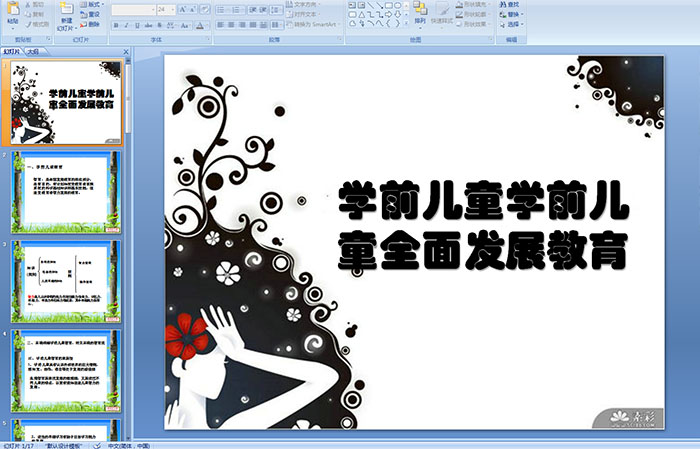Pick the arrow line shape in gallery

click(379, 5)
